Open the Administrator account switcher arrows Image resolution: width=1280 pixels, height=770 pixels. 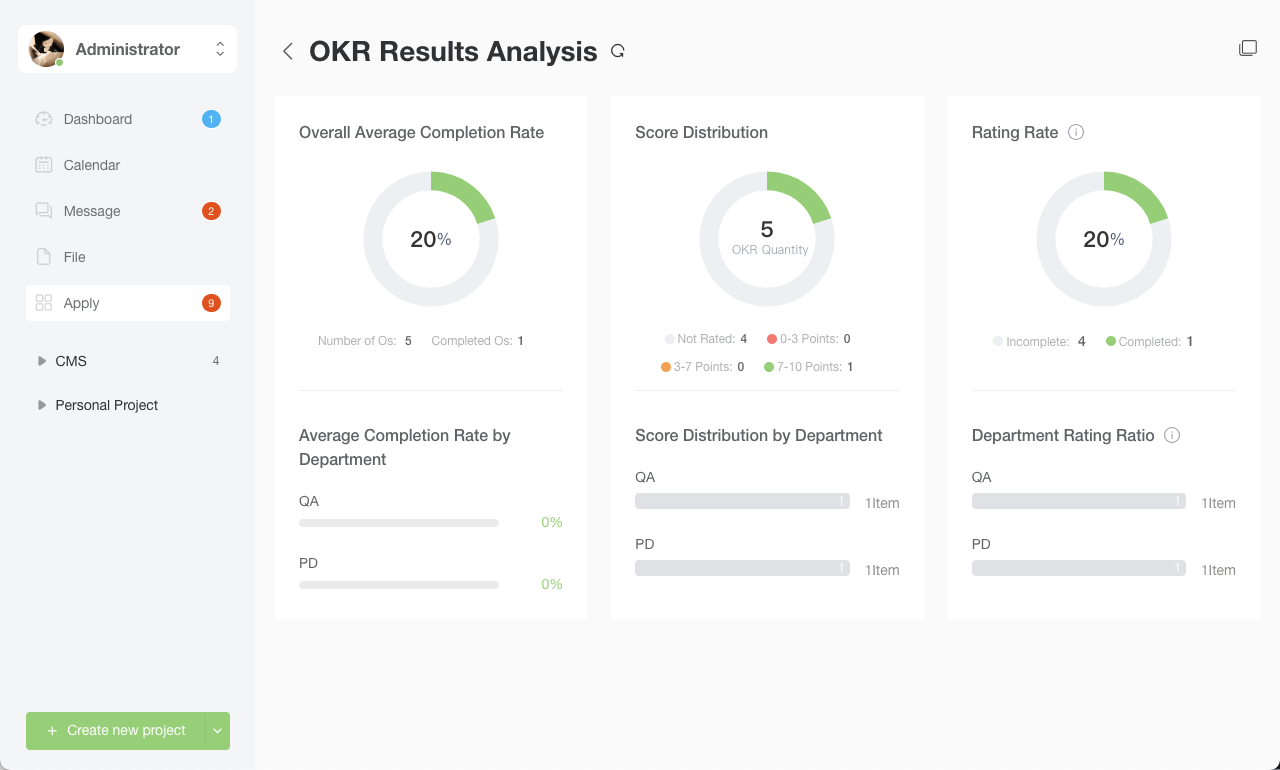click(220, 49)
